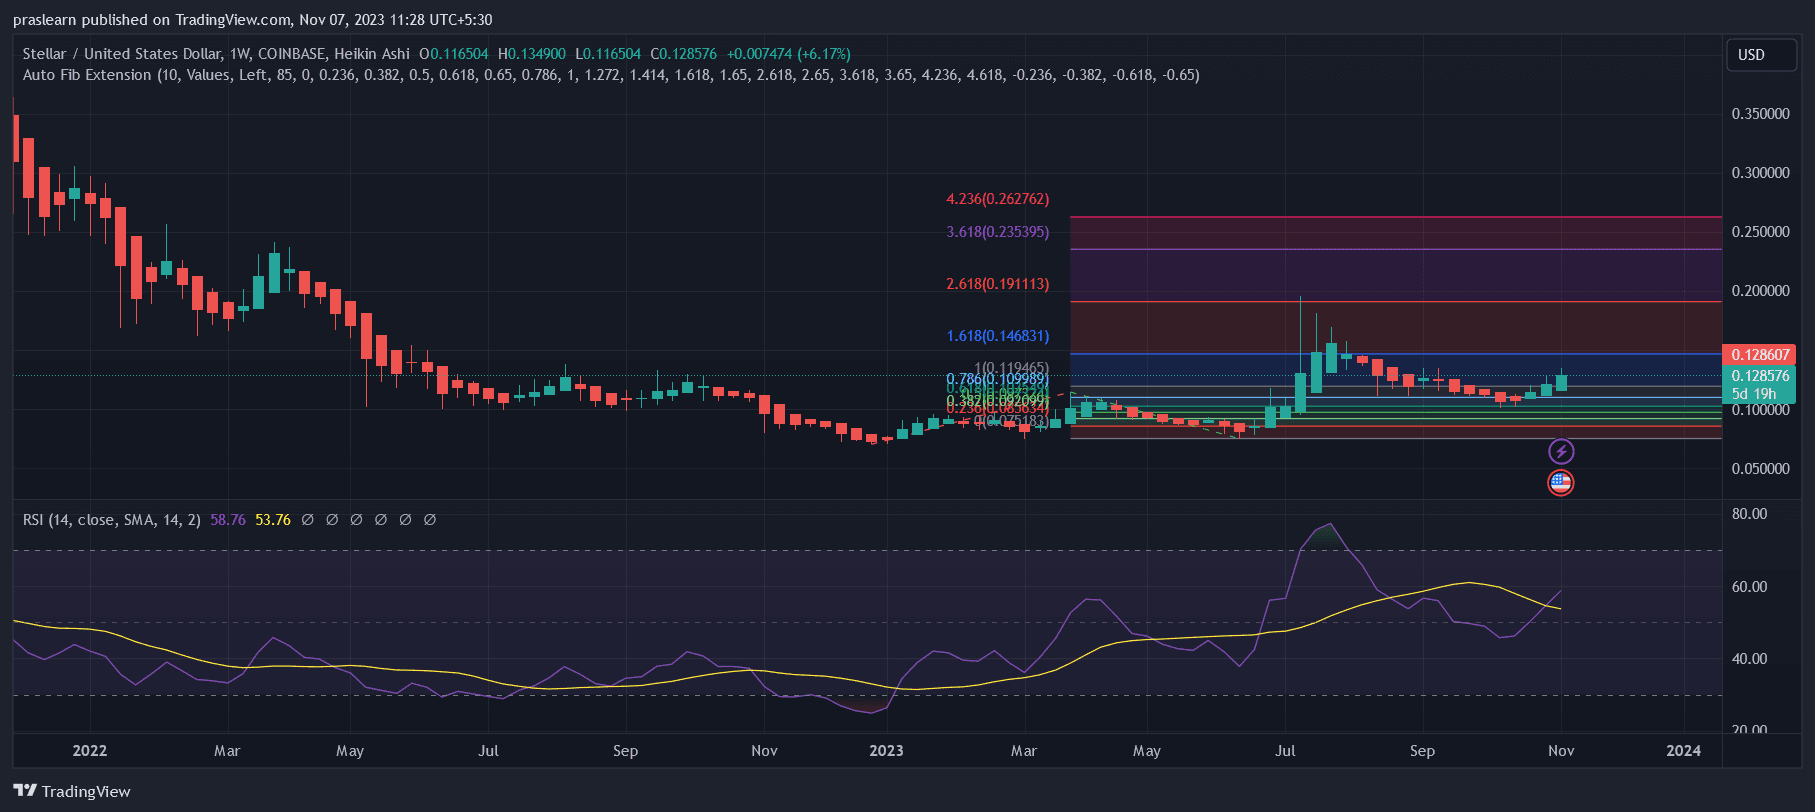Click the last ∅ symbol in RSI legend
The height and width of the screenshot is (812, 1815).
pos(430,520)
